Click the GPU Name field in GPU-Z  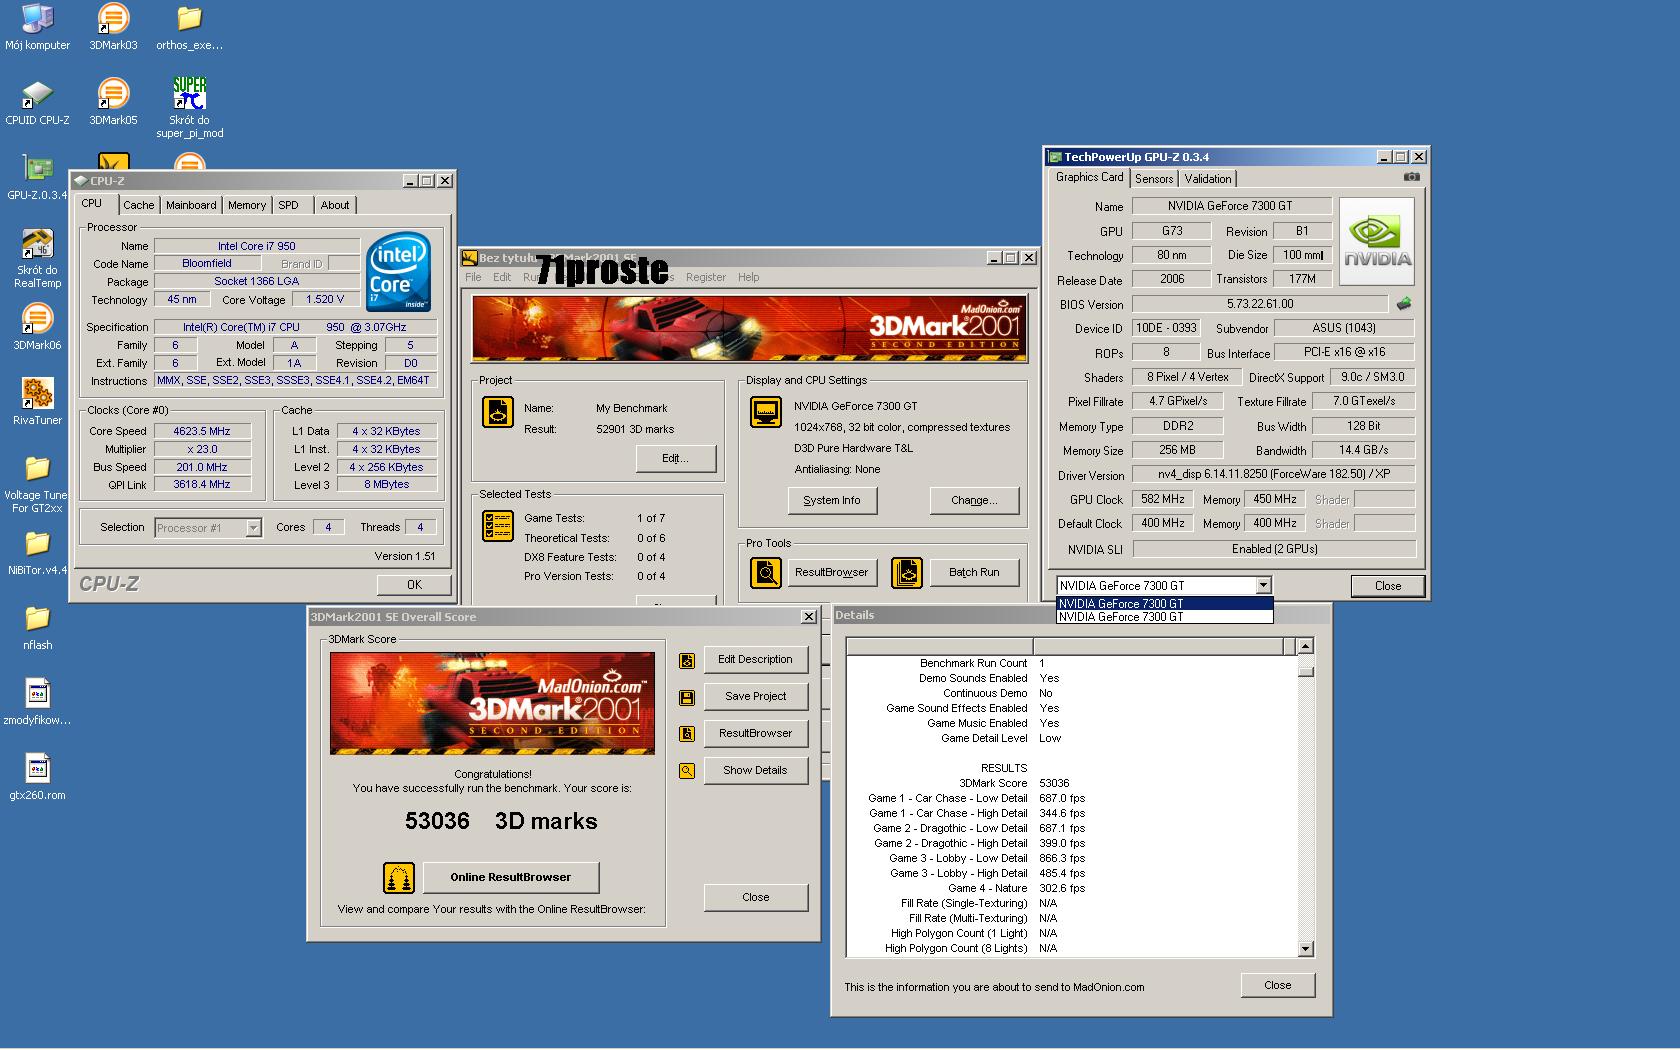coord(1231,206)
